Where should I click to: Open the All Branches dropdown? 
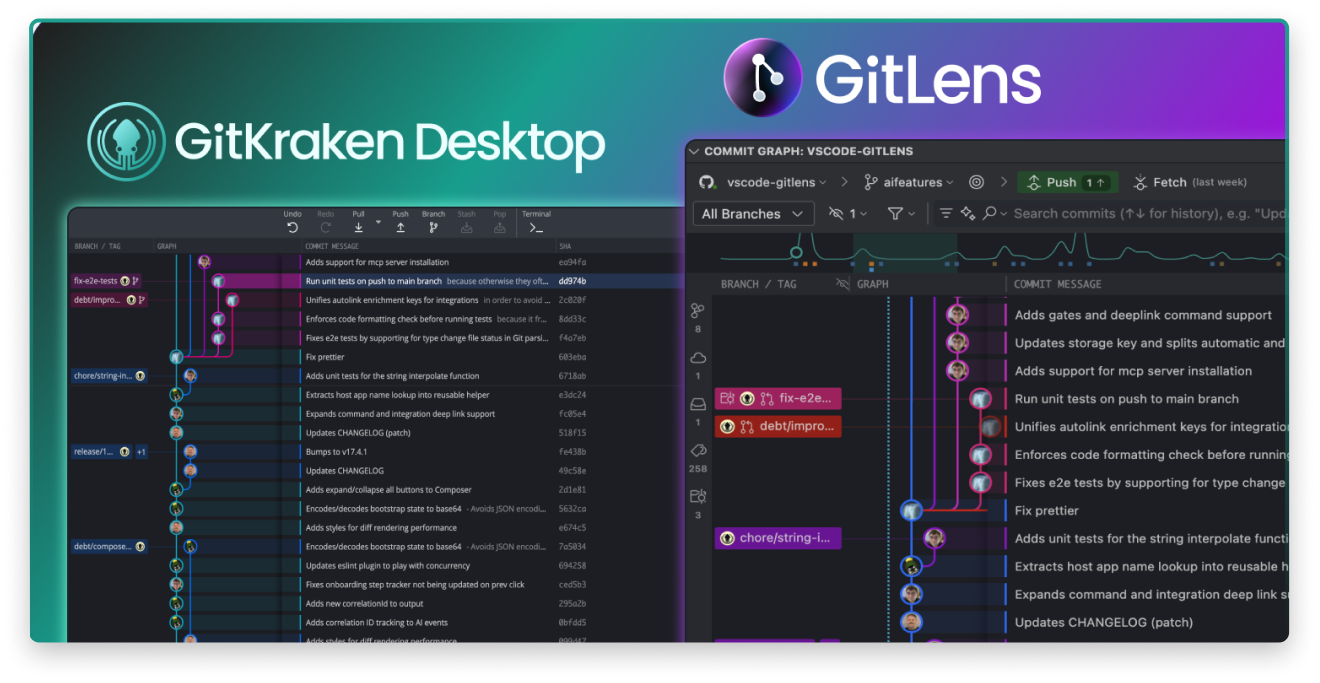pyautogui.click(x=752, y=213)
